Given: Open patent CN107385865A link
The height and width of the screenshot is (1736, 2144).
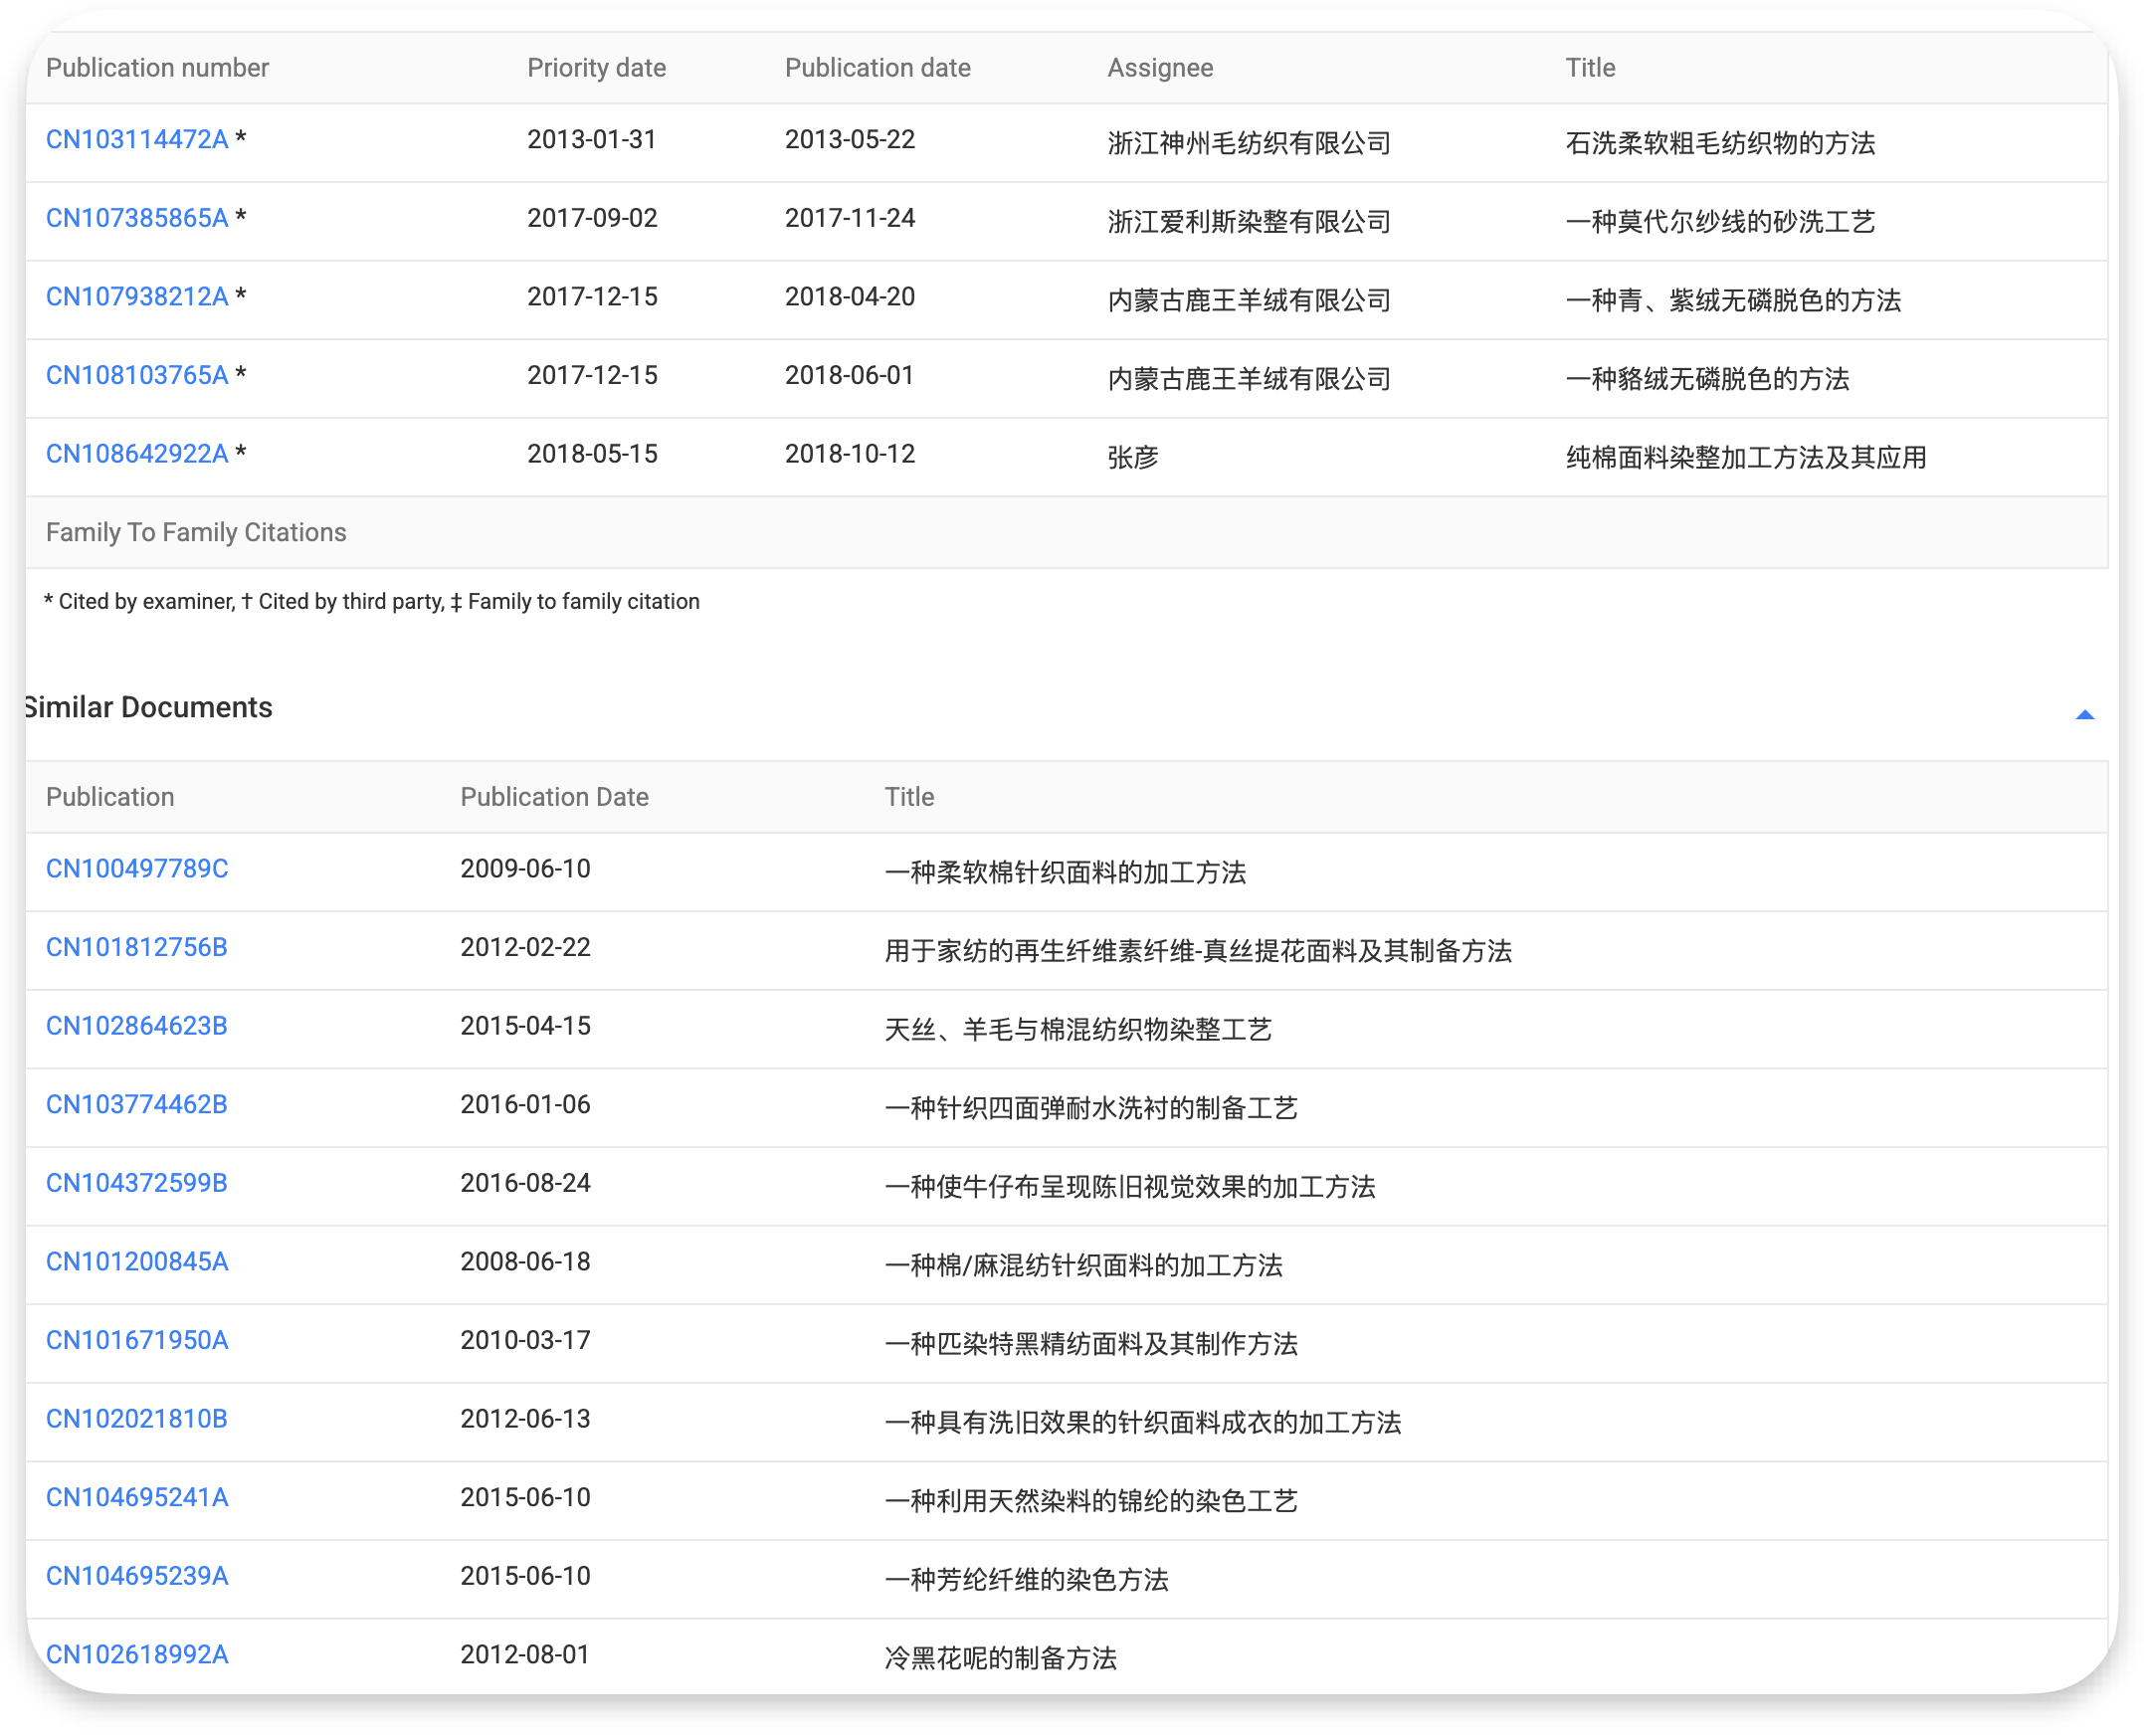Looking at the screenshot, I should click(x=137, y=218).
